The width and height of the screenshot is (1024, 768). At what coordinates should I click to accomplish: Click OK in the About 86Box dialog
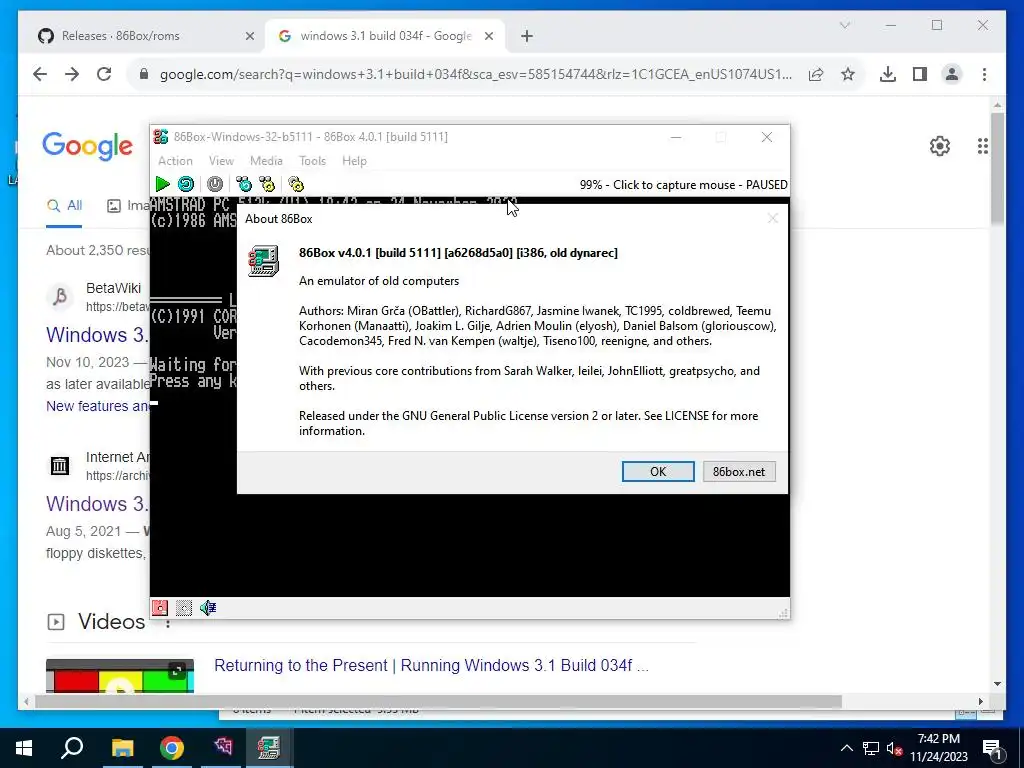658,472
